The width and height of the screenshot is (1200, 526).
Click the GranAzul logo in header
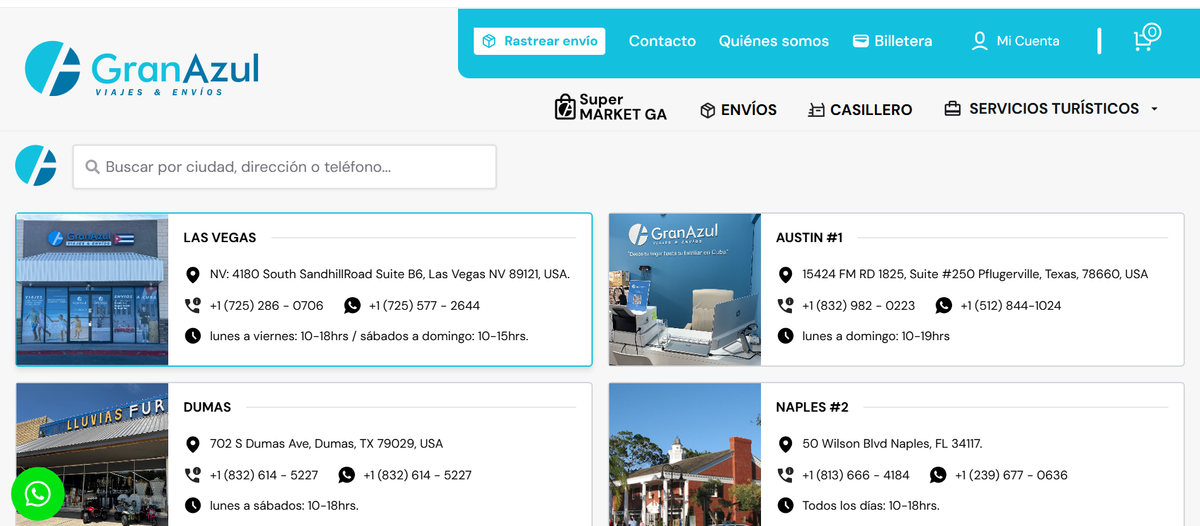click(x=142, y=69)
